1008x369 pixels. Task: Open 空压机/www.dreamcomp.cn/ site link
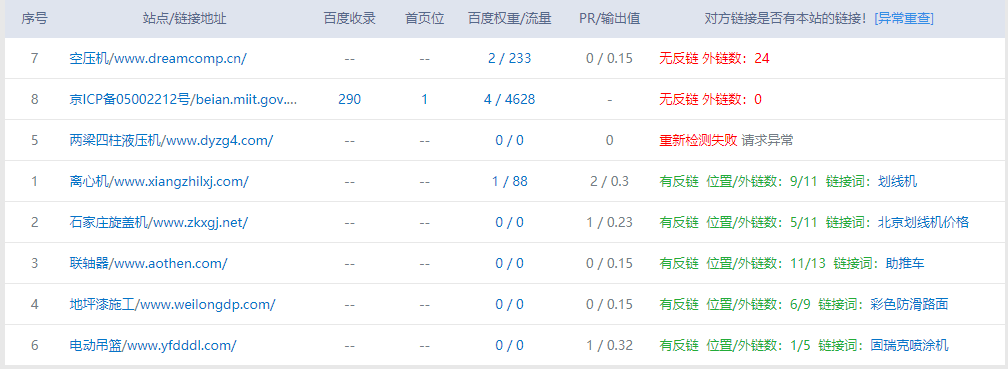158,58
